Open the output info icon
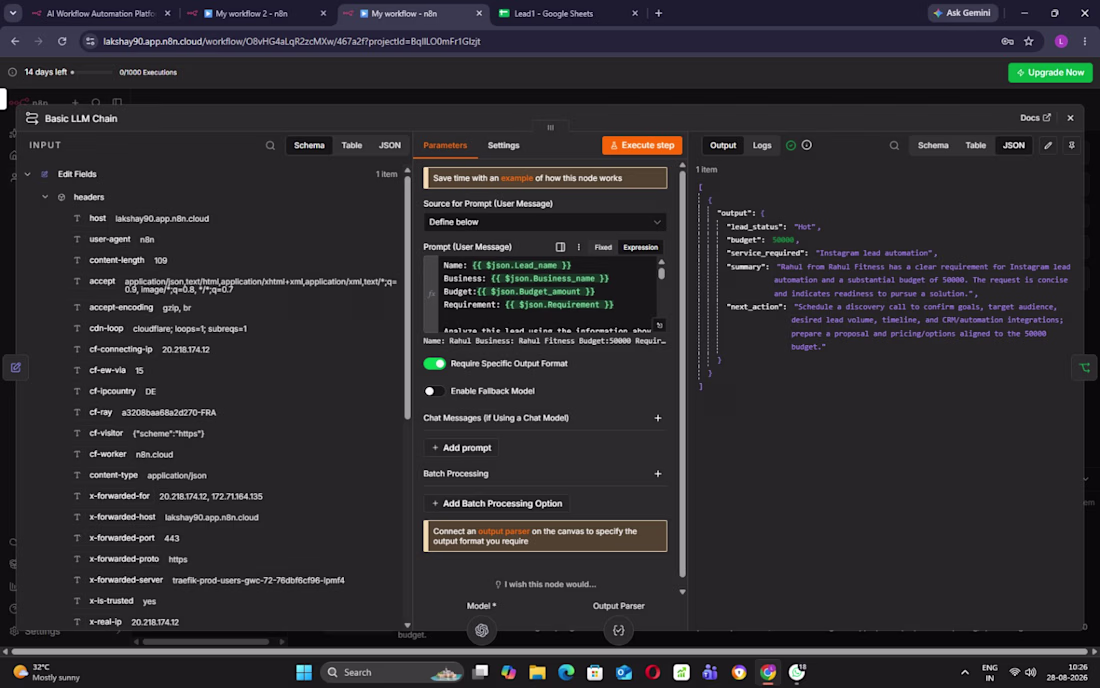This screenshot has width=1100, height=688. (x=807, y=145)
